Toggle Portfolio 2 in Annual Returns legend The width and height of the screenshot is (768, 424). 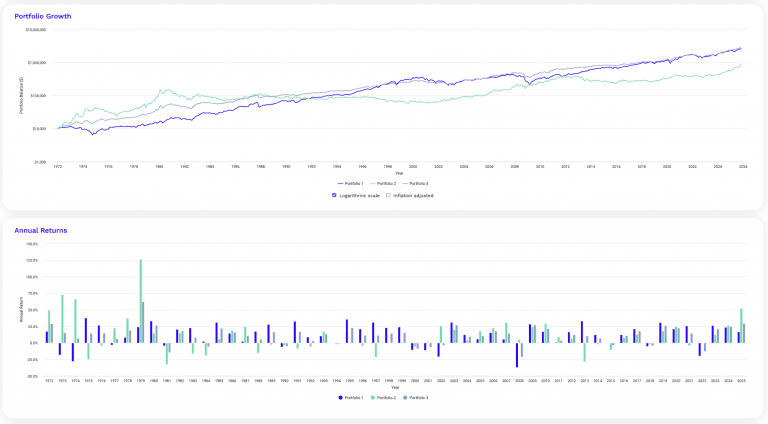[383, 398]
